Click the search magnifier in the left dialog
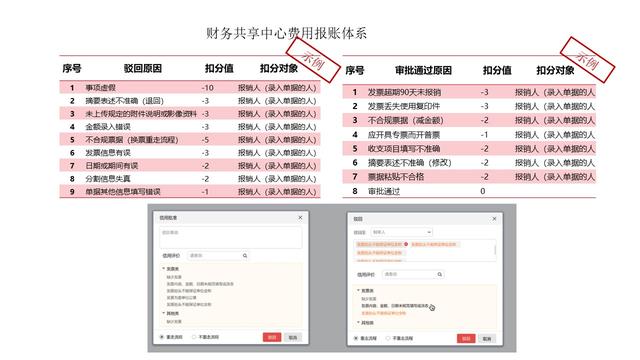 pyautogui.click(x=245, y=256)
